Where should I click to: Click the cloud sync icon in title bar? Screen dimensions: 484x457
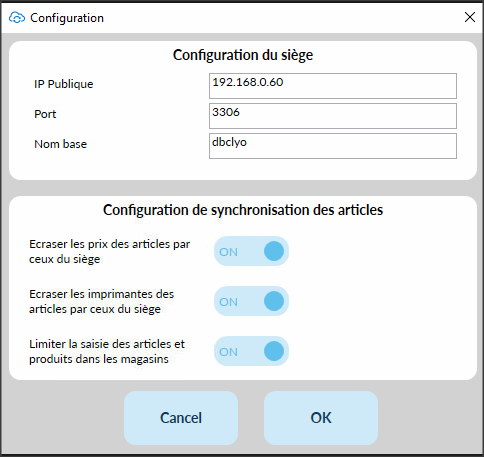click(x=17, y=18)
